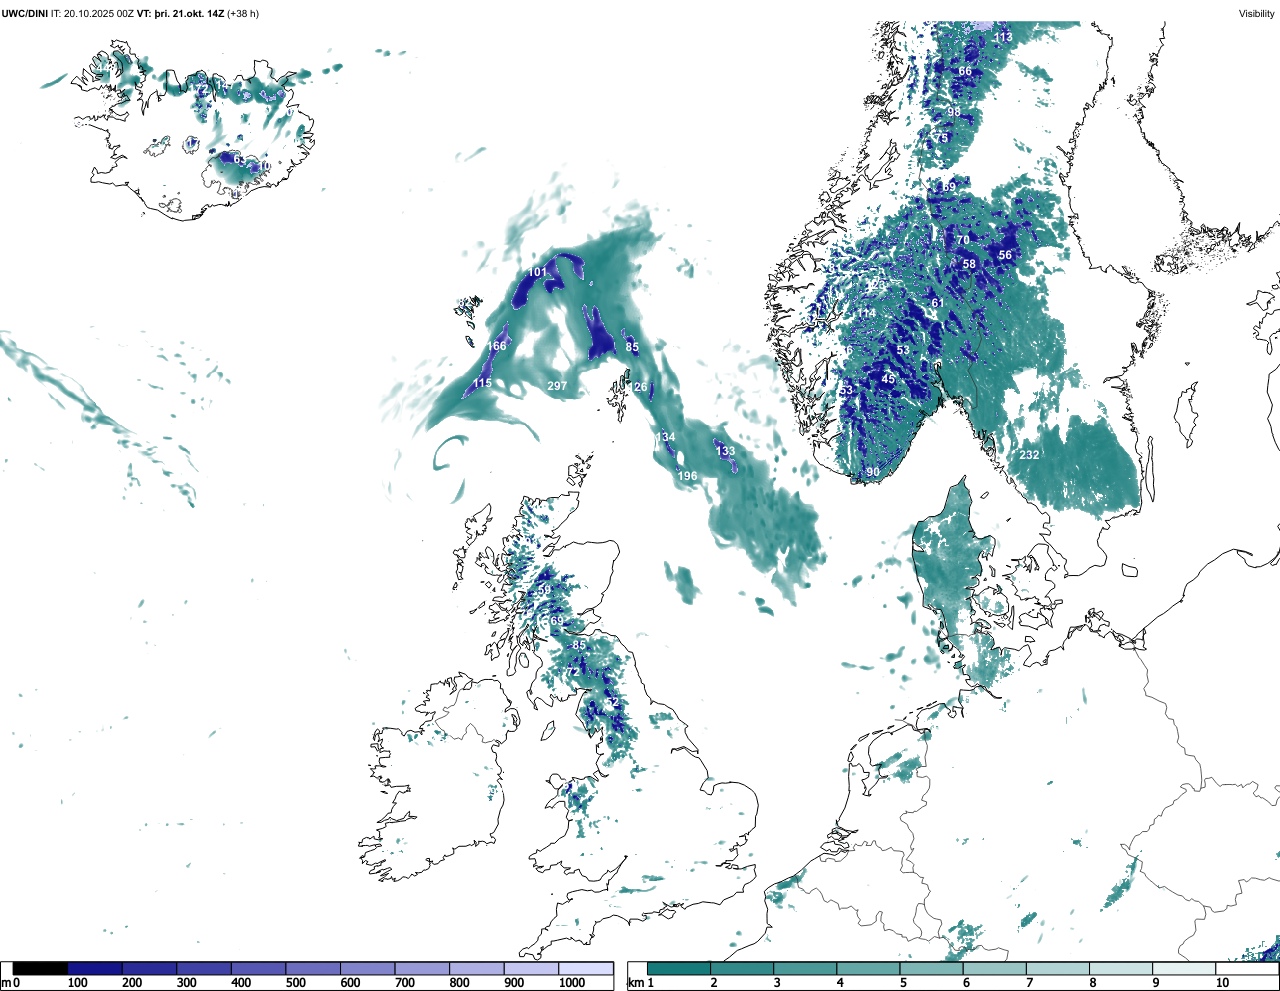1280x991 pixels.
Task: Select the value 115 over the ocean
Action: tap(482, 384)
